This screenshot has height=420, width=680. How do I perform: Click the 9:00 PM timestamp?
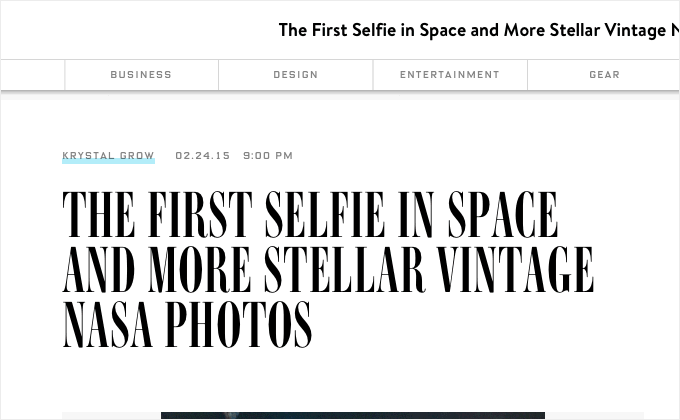click(268, 156)
